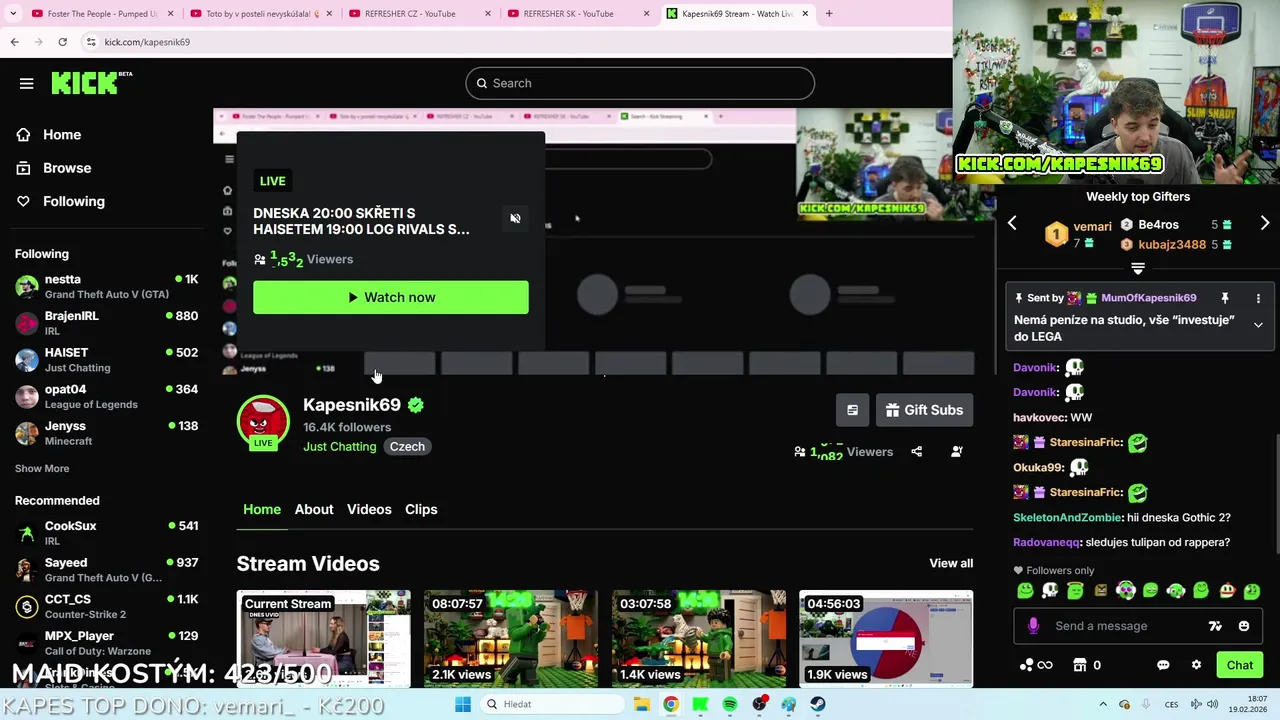Open Spotify from the taskbar
This screenshot has height=720, width=1280.
click(730, 704)
